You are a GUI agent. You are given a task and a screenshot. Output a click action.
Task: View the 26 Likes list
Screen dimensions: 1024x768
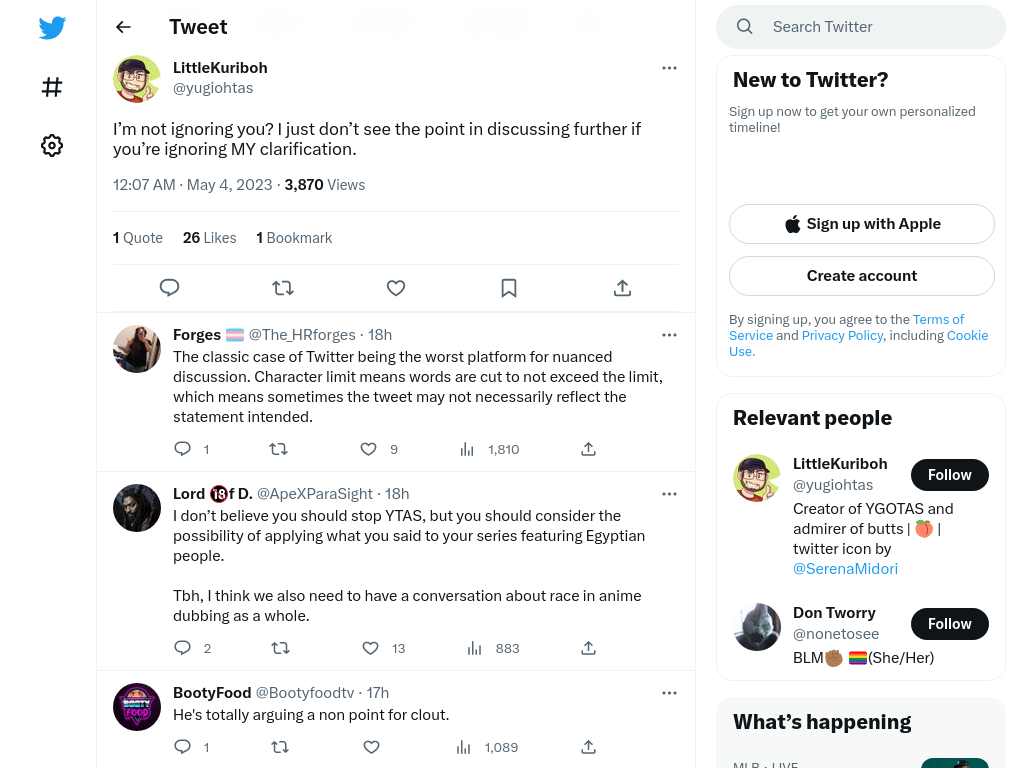210,238
